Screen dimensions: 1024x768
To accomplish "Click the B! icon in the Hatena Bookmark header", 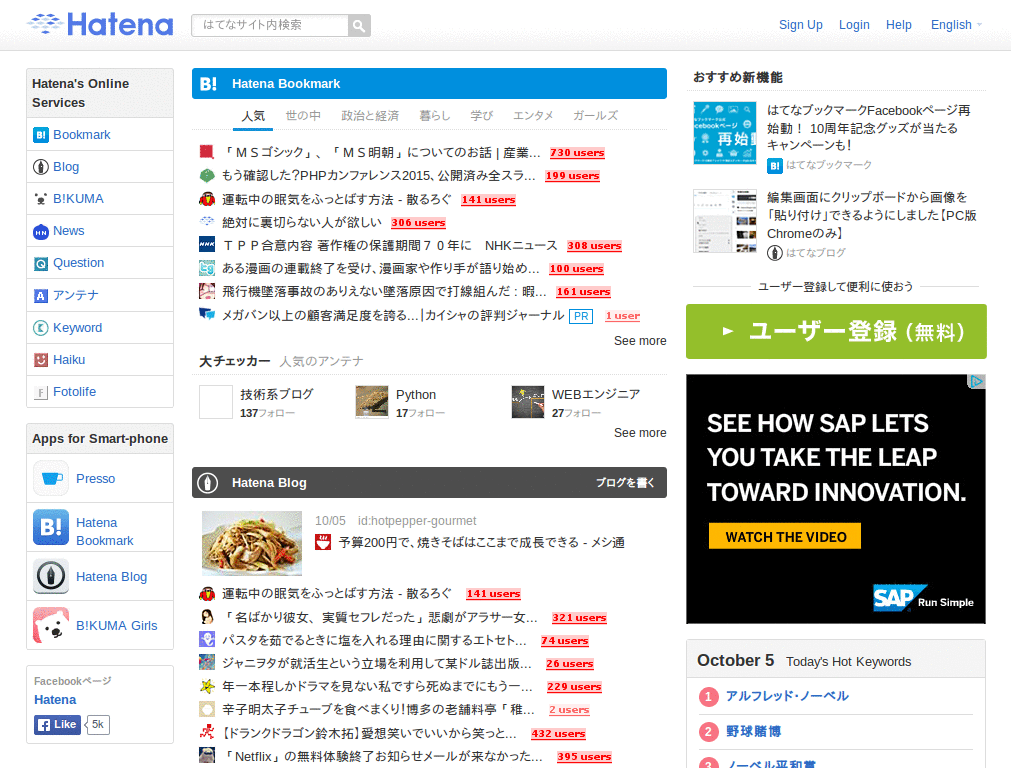I will tap(208, 84).
